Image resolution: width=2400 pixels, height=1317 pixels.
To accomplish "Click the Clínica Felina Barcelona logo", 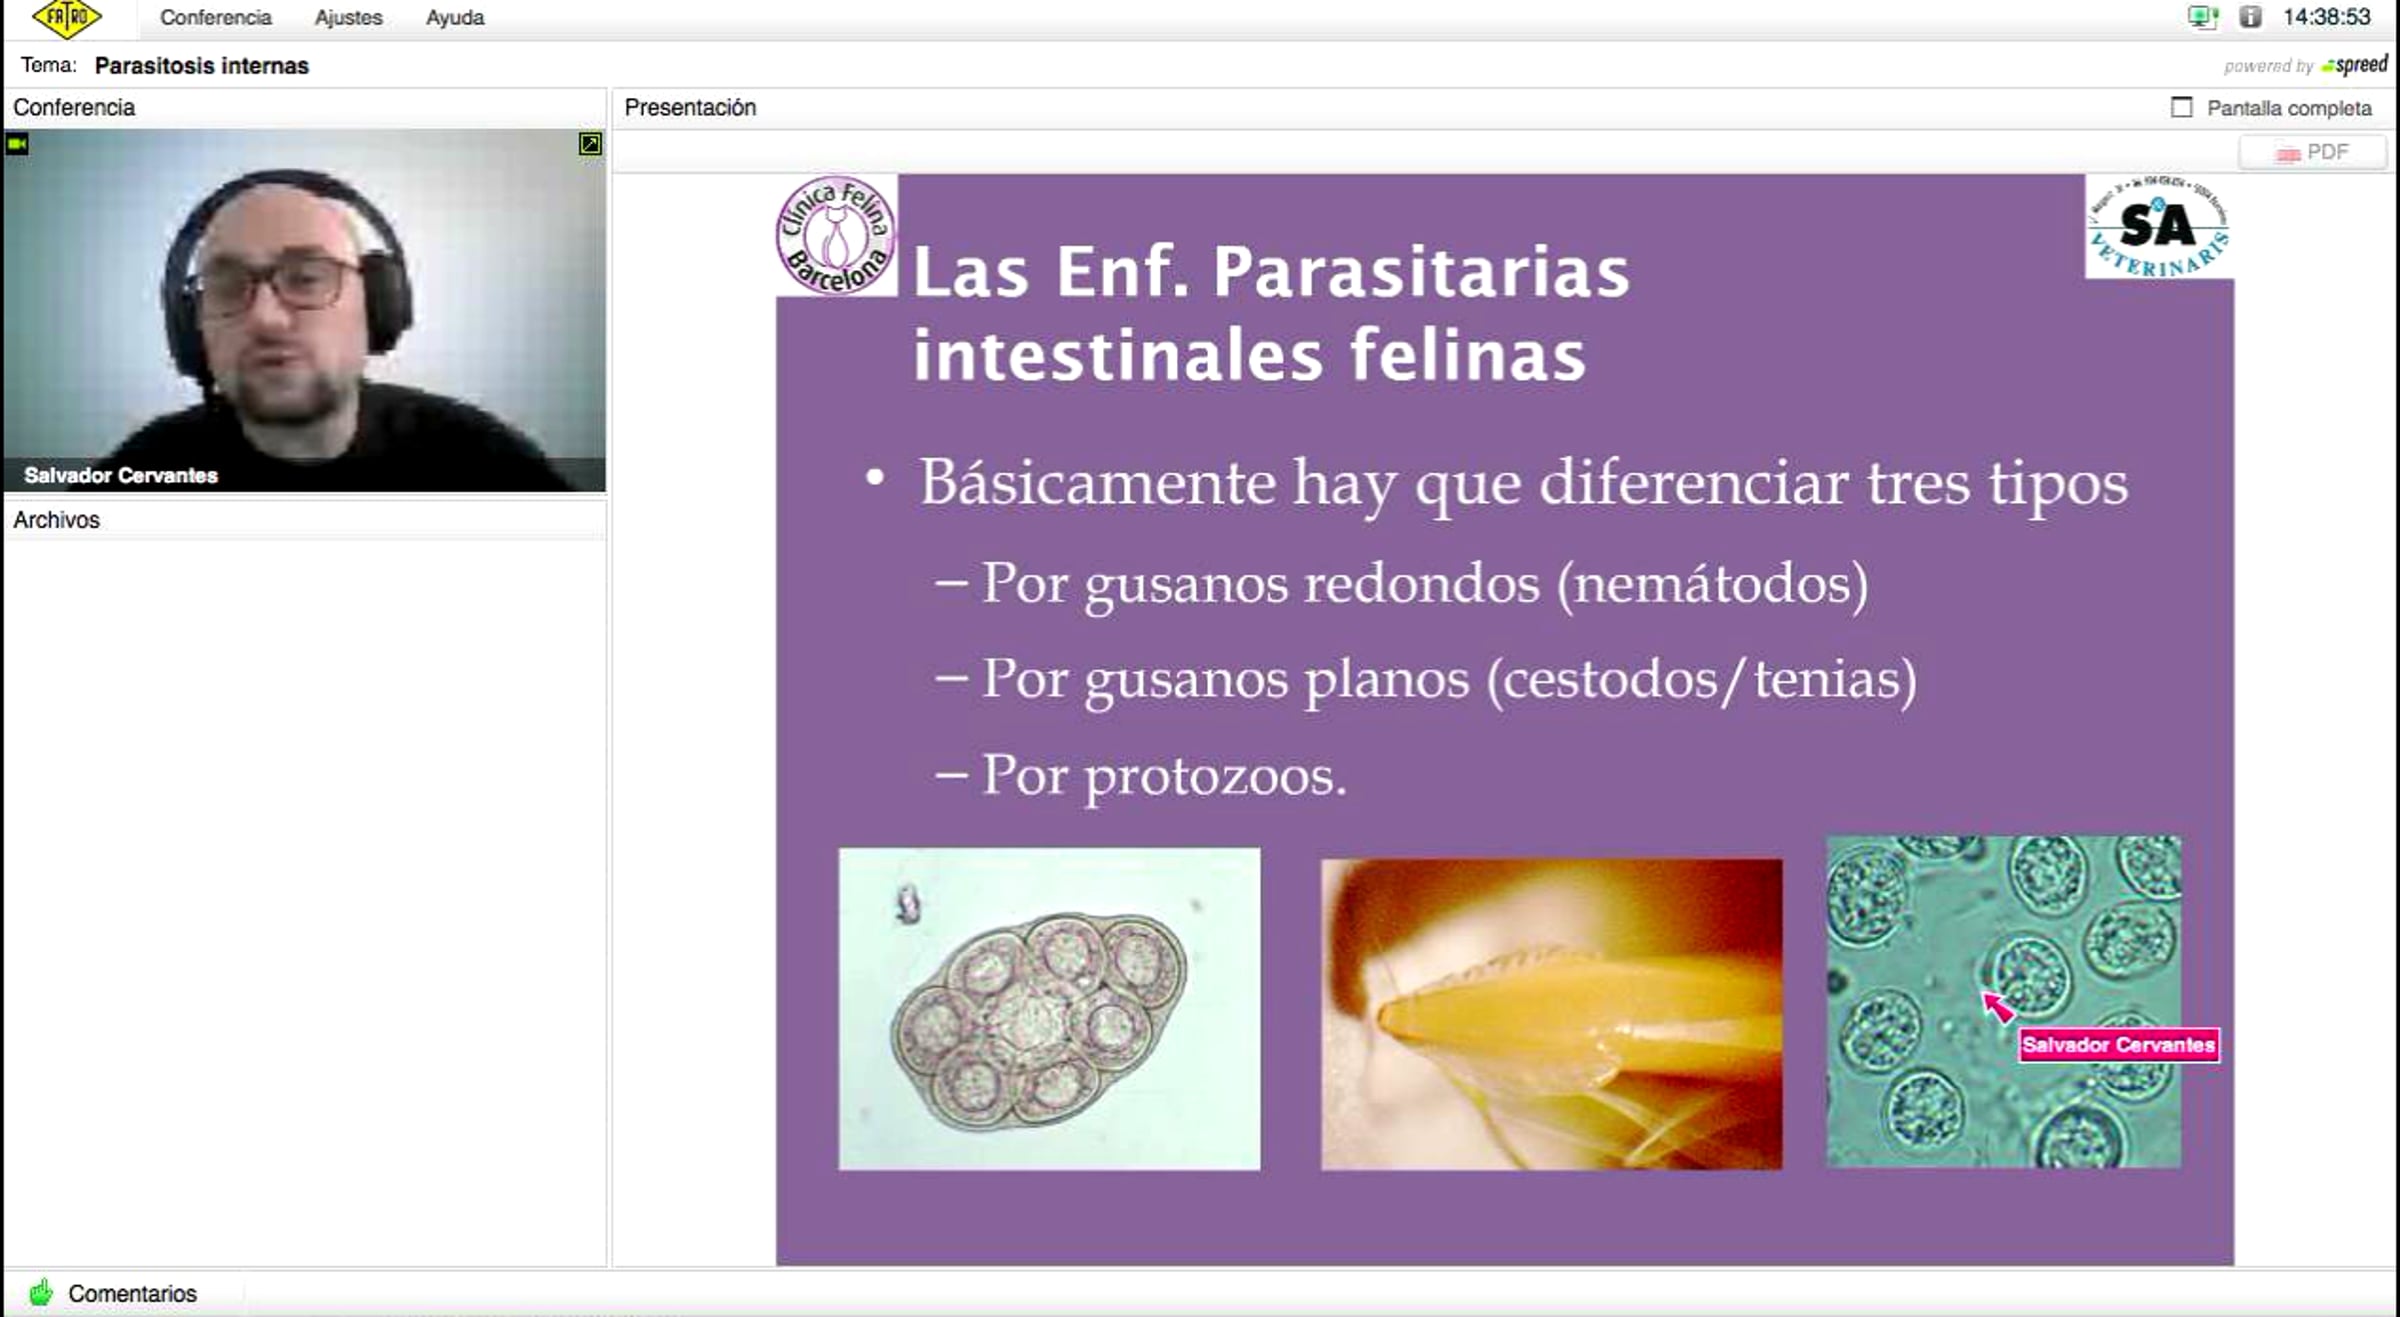I will click(x=836, y=236).
